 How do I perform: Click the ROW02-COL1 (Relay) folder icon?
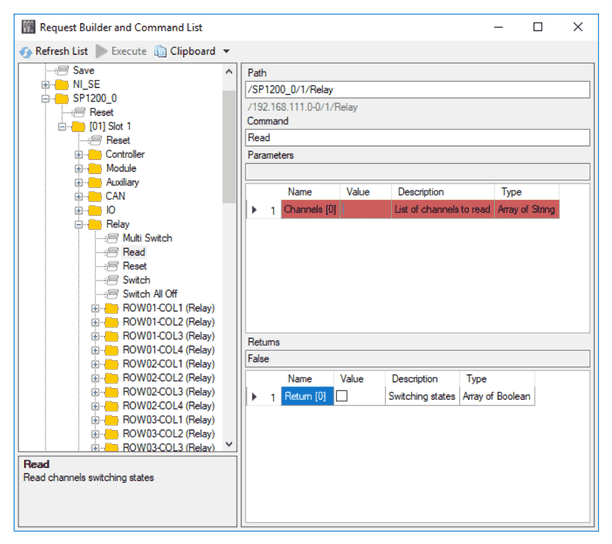click(x=112, y=364)
